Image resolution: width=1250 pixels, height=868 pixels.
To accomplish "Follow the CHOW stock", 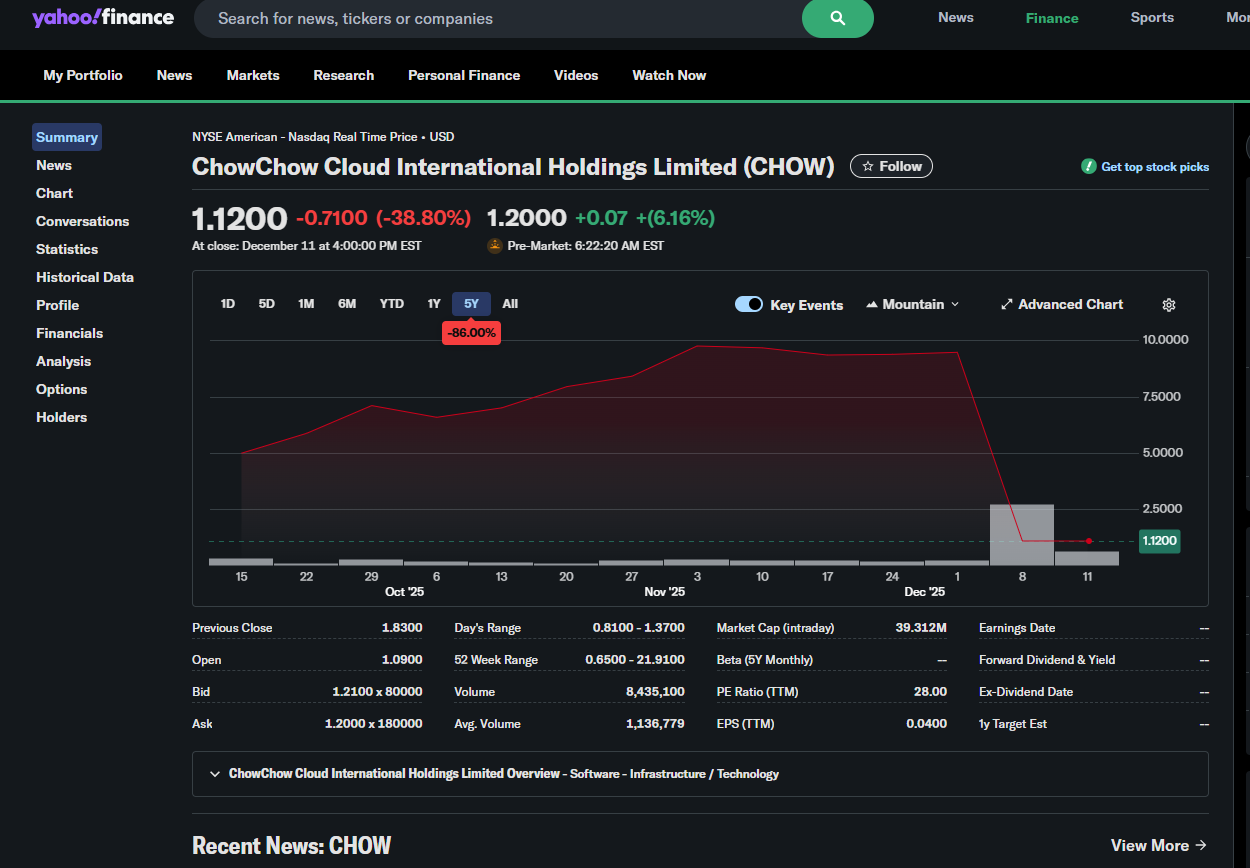I will pos(891,167).
